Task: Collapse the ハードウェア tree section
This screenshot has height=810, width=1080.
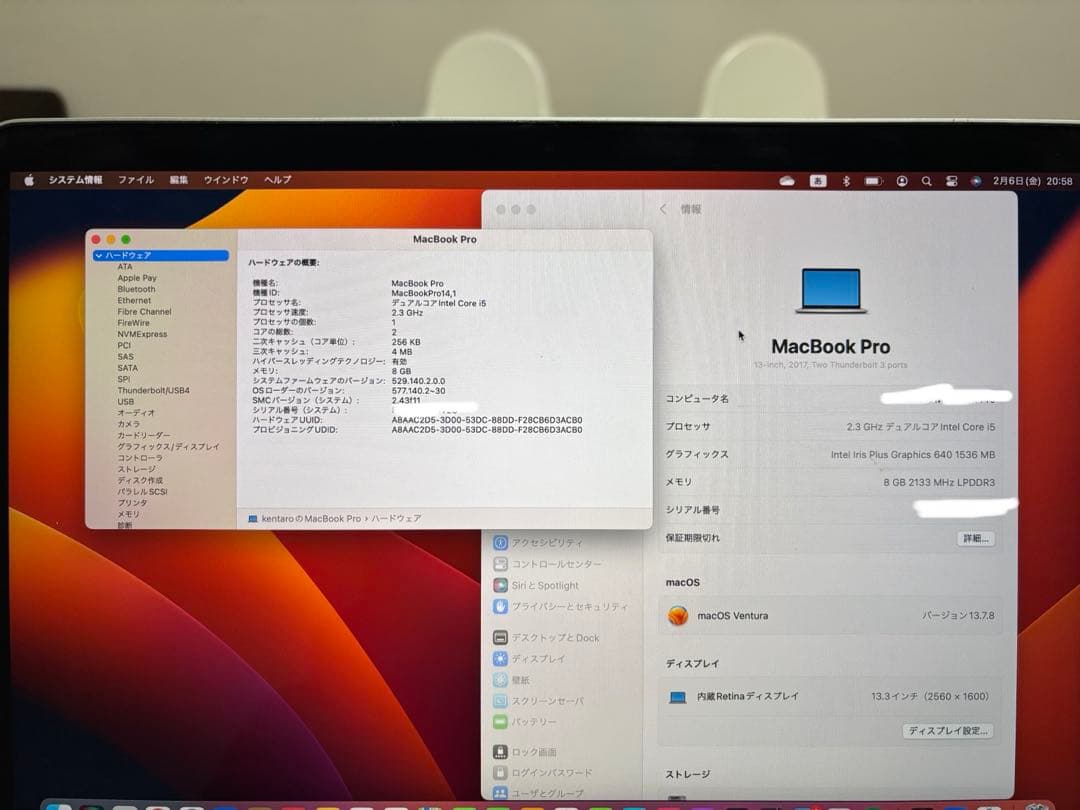Action: [x=98, y=256]
